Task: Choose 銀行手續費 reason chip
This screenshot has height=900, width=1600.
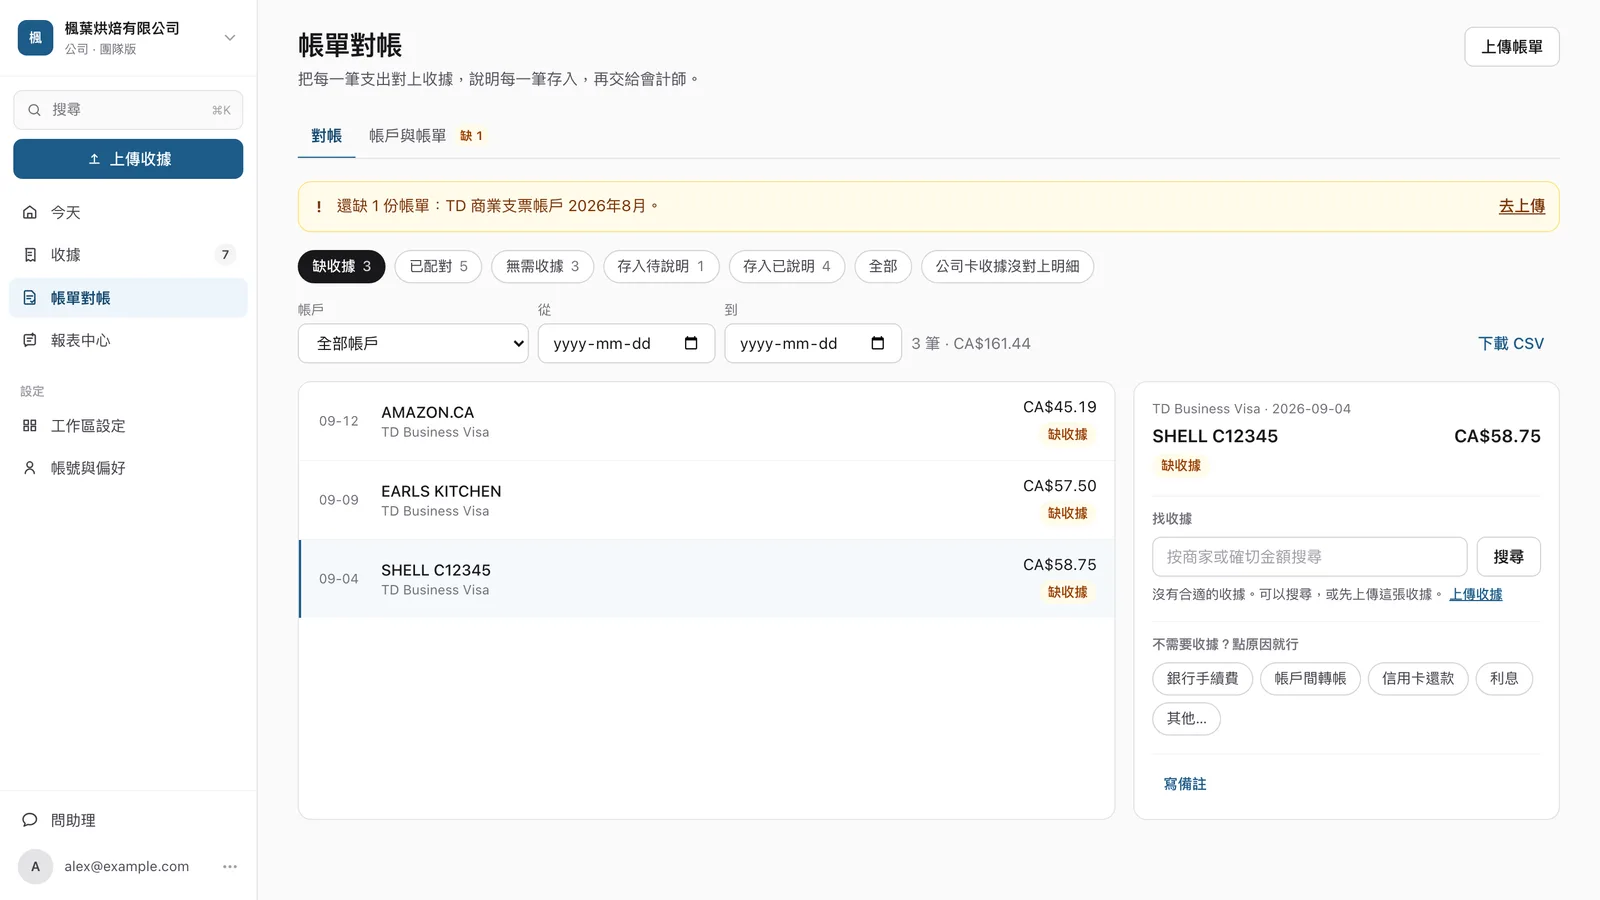Action: (1202, 679)
